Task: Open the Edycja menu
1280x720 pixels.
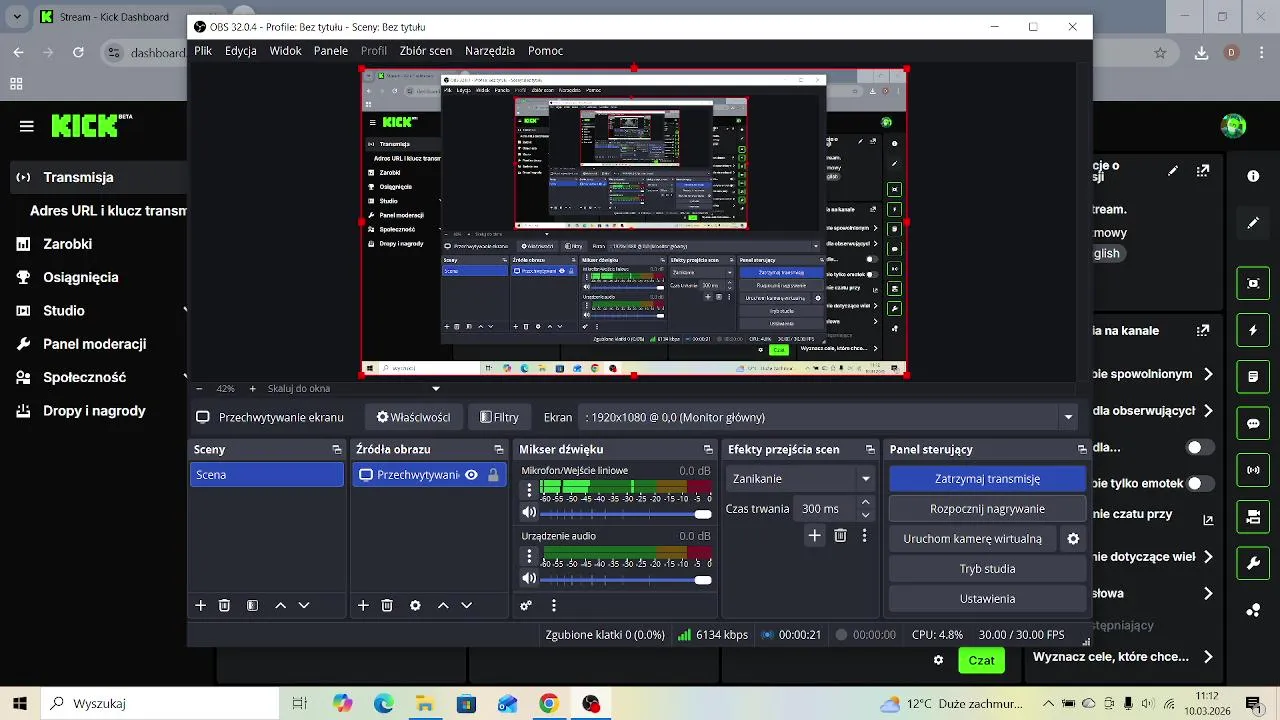Action: point(241,50)
